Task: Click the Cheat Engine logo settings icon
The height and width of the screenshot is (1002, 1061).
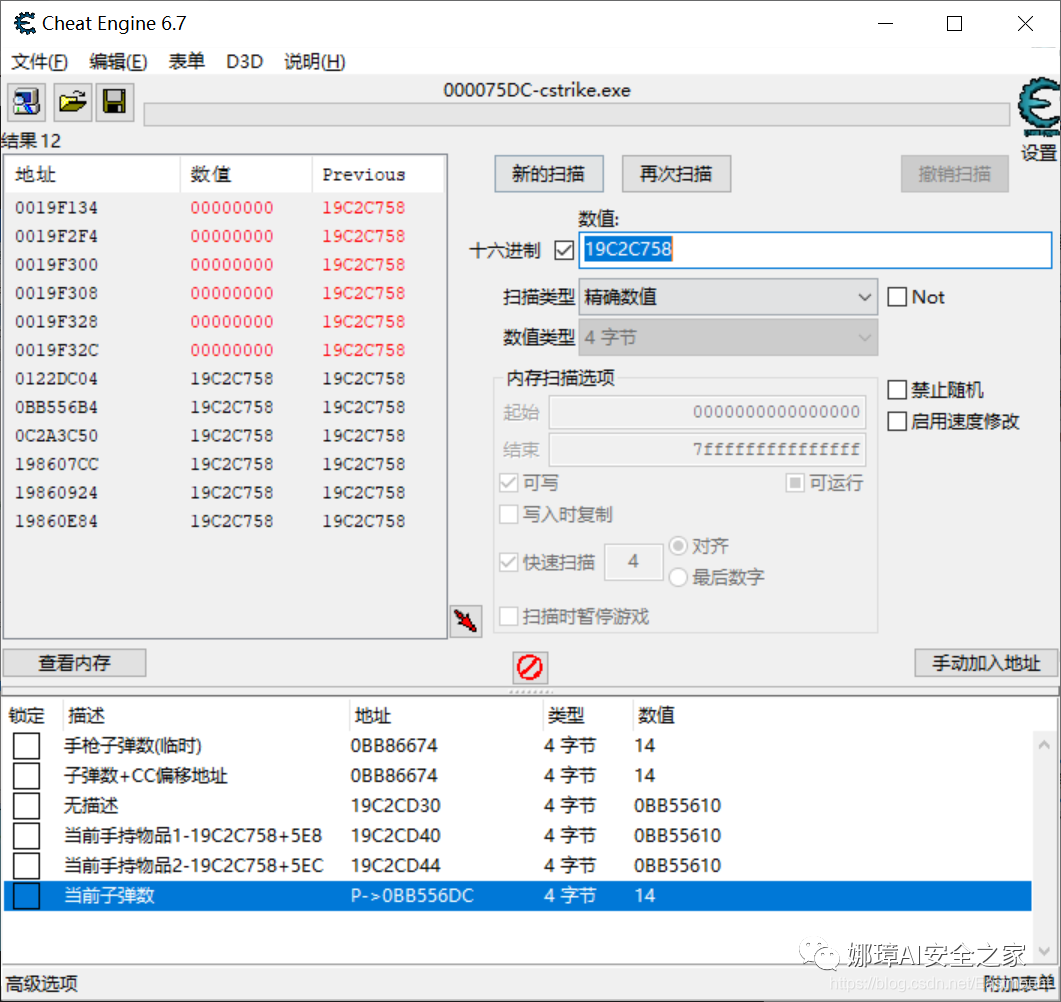Action: click(1039, 107)
